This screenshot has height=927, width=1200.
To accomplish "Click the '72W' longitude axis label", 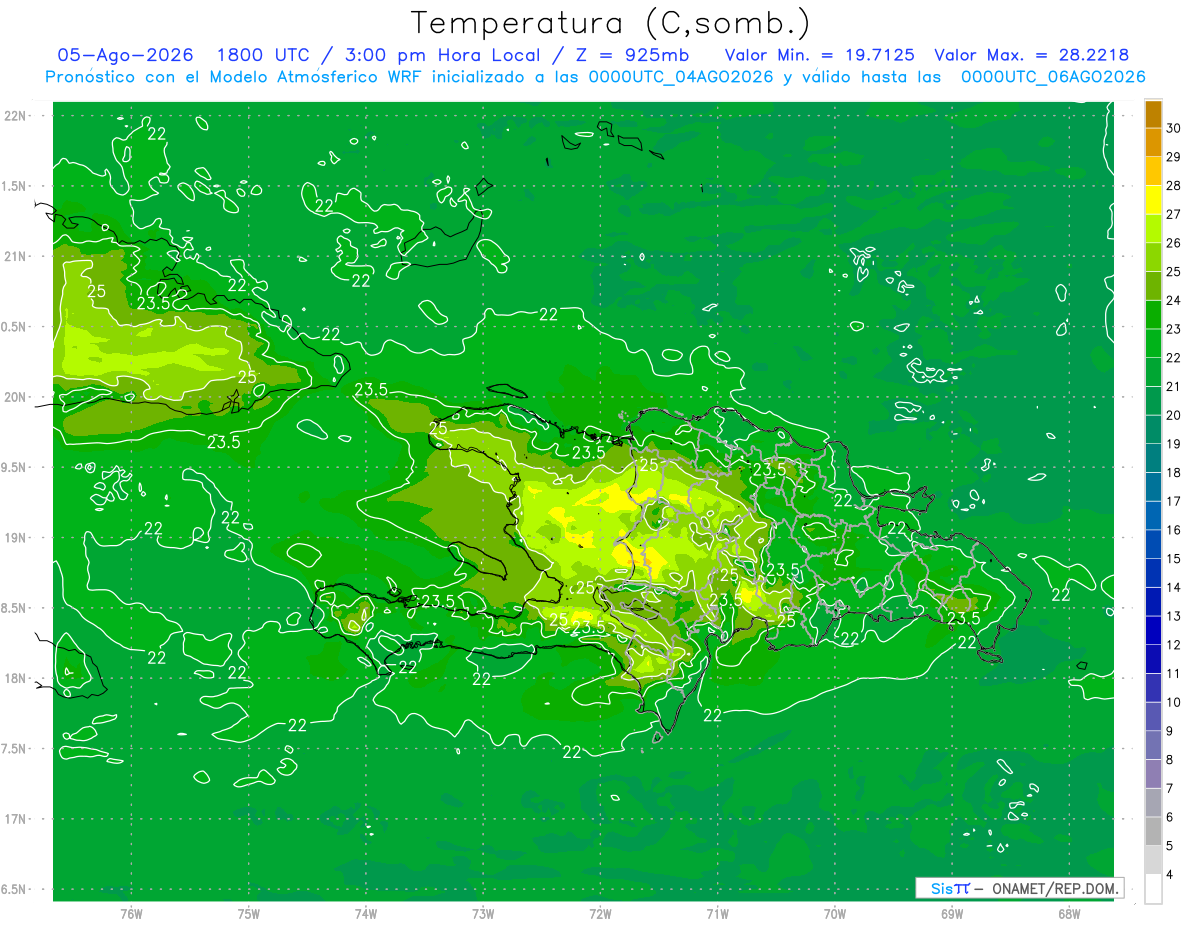I will click(x=600, y=914).
